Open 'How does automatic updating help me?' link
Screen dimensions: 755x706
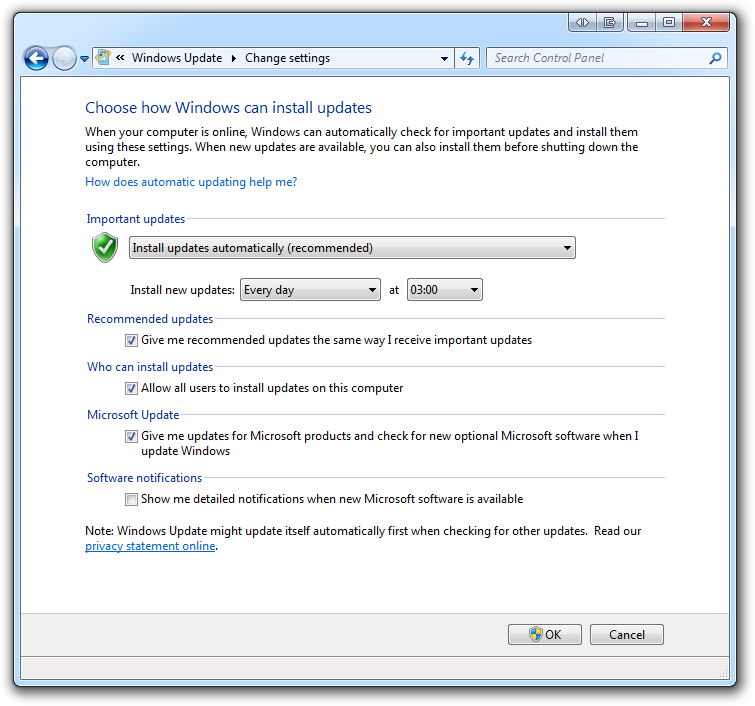coord(191,182)
